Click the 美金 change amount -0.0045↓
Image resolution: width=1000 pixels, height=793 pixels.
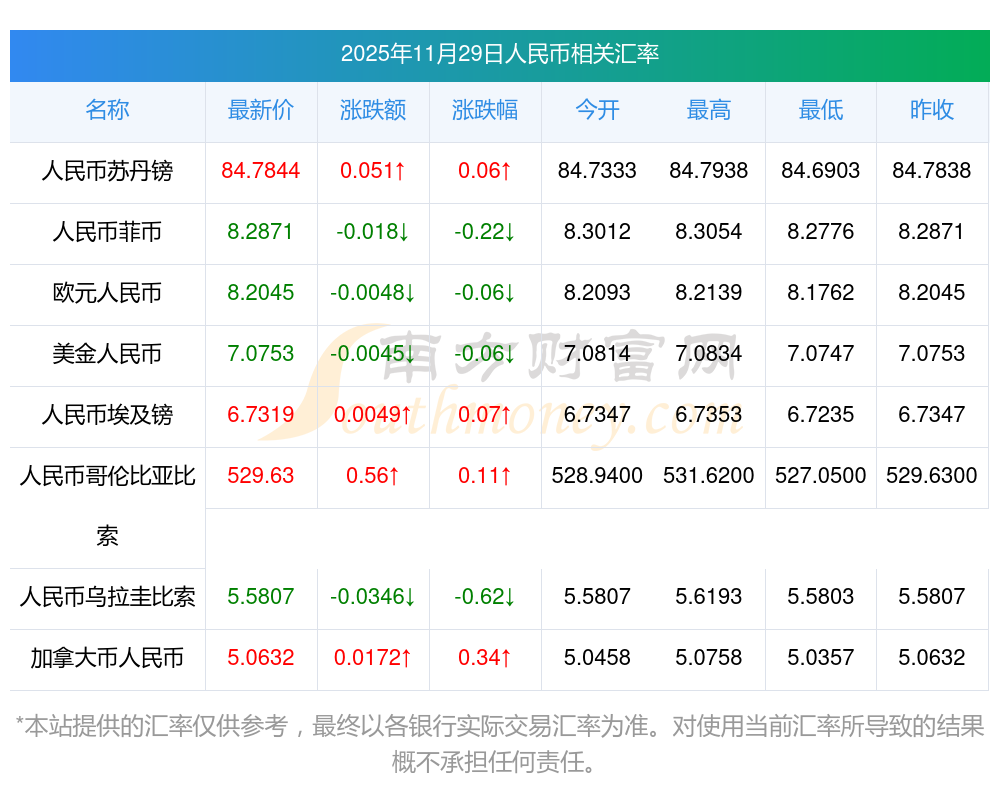point(372,353)
